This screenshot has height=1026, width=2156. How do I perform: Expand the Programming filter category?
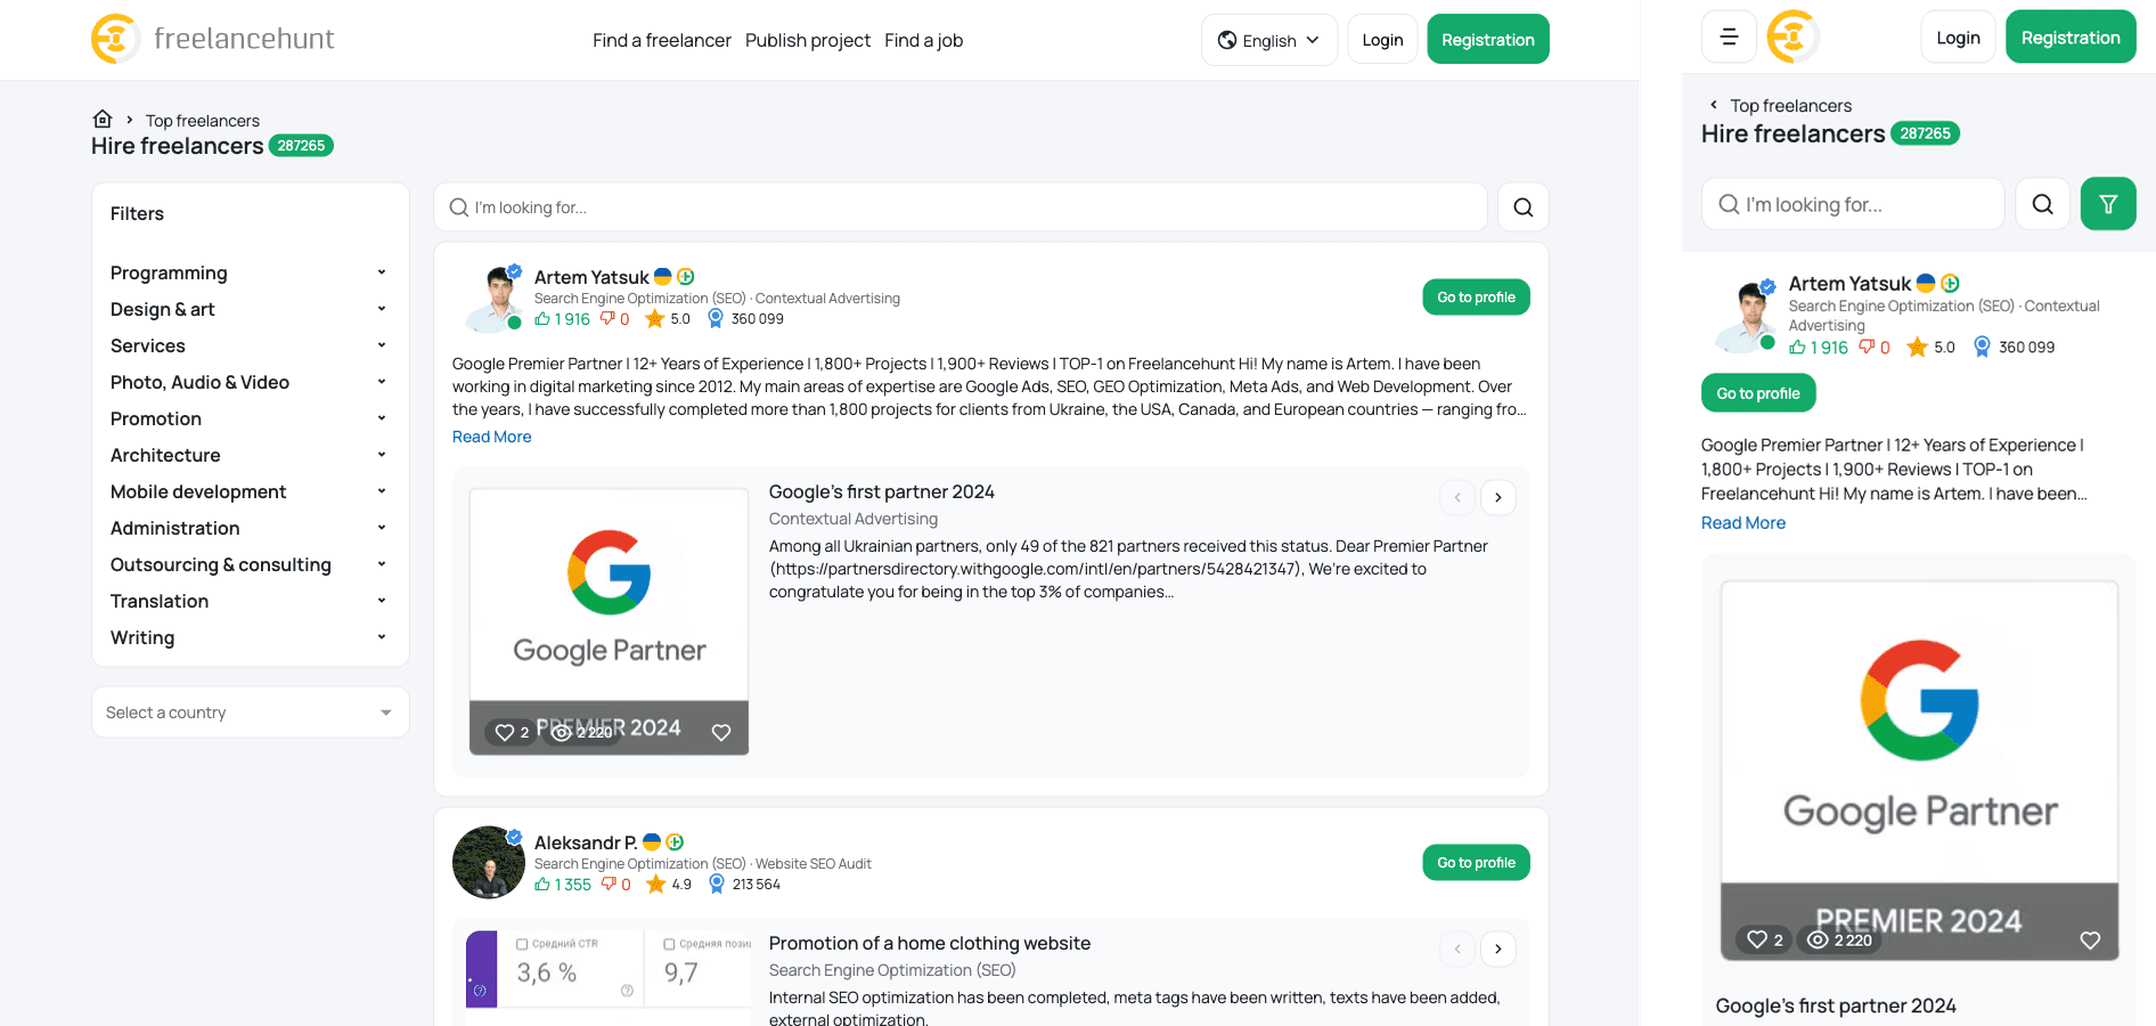tap(249, 273)
